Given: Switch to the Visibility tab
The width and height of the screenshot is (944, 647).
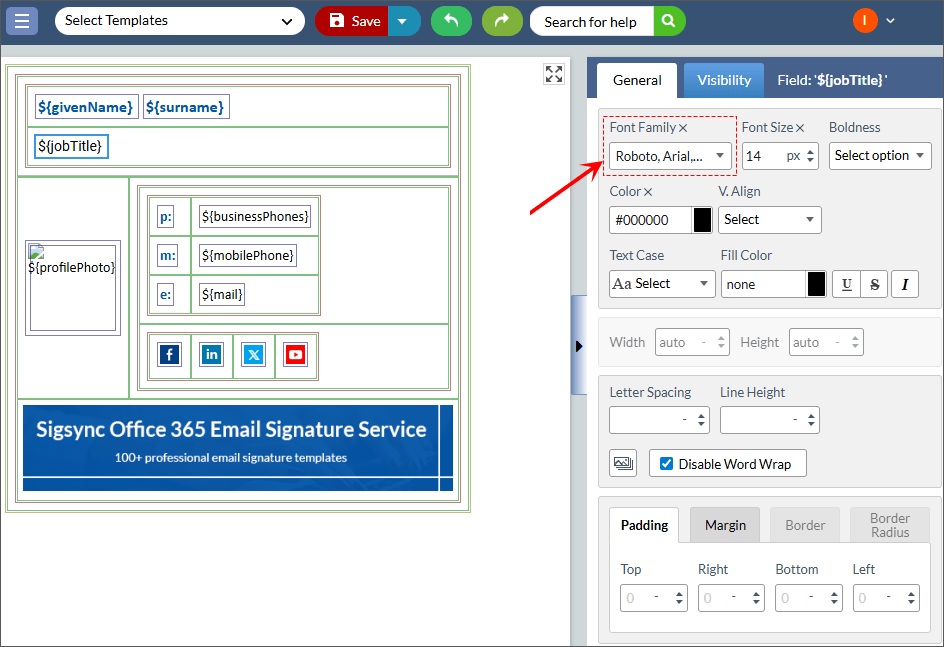Looking at the screenshot, I should [723, 80].
